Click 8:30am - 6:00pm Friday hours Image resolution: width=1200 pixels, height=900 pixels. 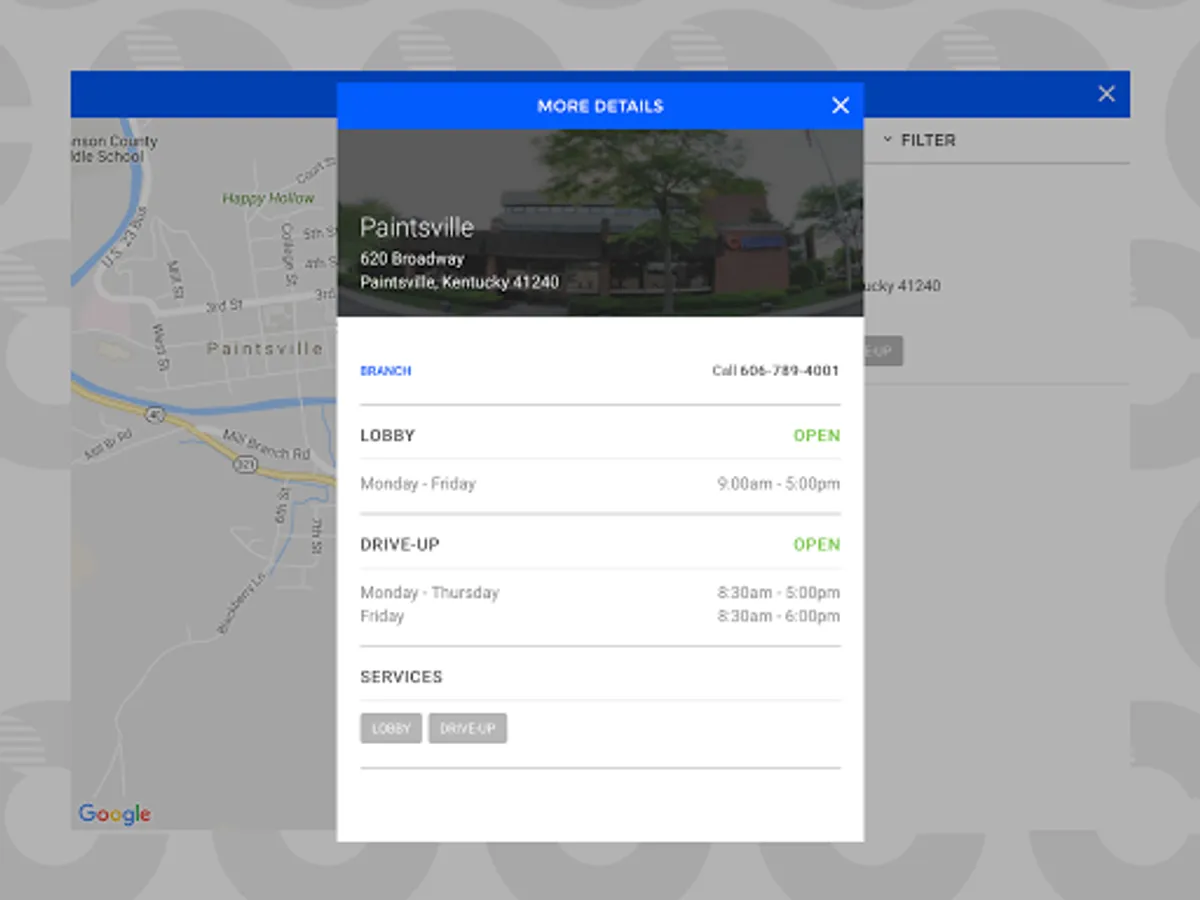(x=778, y=616)
